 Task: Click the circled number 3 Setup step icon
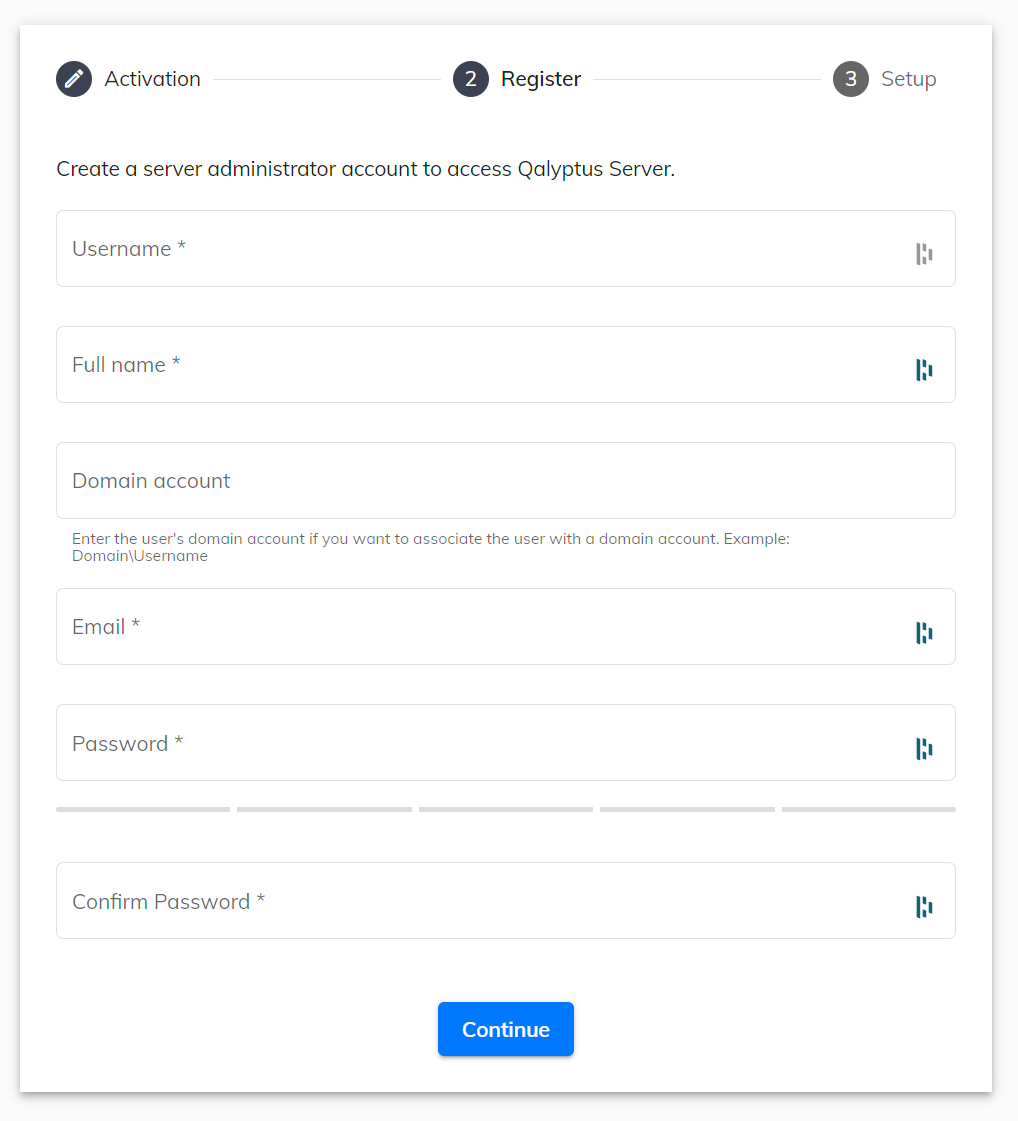[850, 78]
